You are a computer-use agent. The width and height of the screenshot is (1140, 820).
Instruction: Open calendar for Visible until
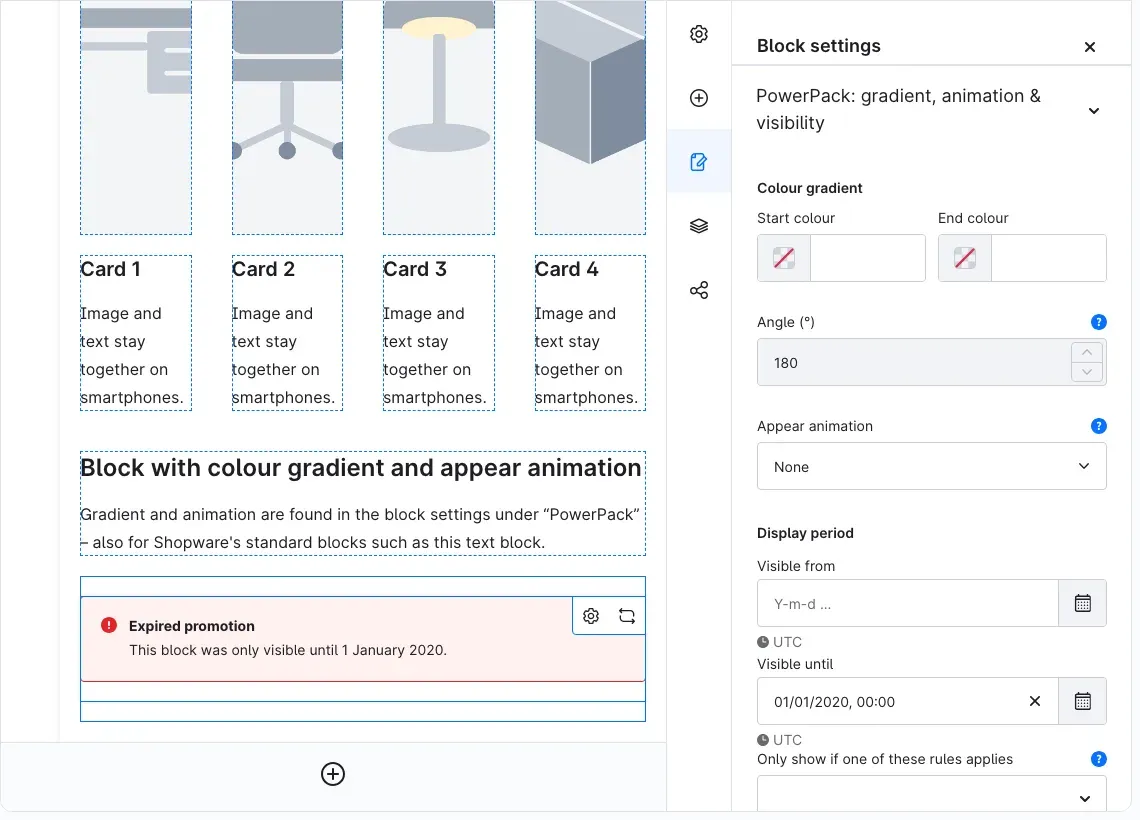pyautogui.click(x=1083, y=702)
